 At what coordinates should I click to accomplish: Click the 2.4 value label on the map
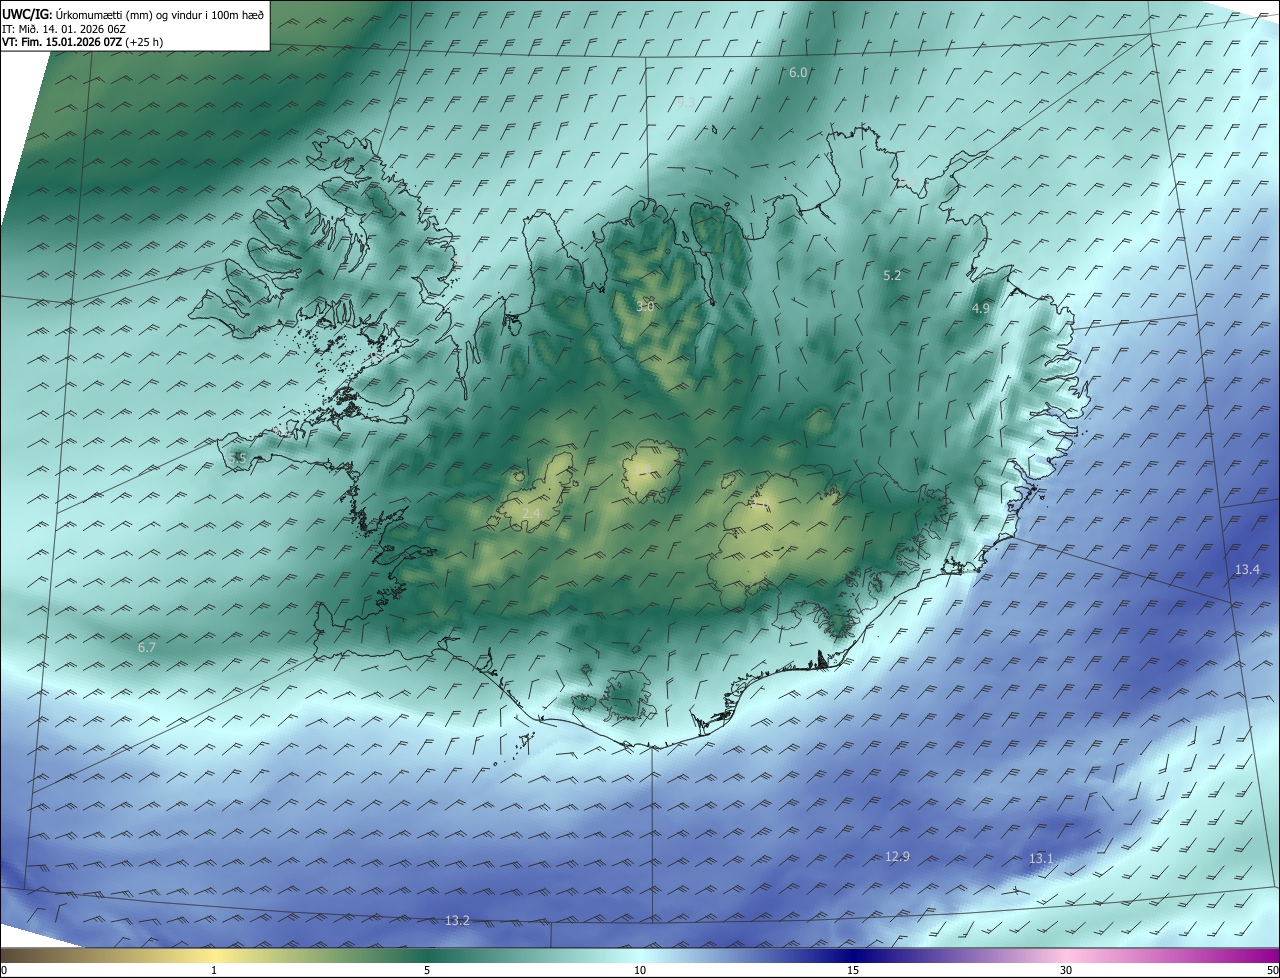click(x=531, y=514)
